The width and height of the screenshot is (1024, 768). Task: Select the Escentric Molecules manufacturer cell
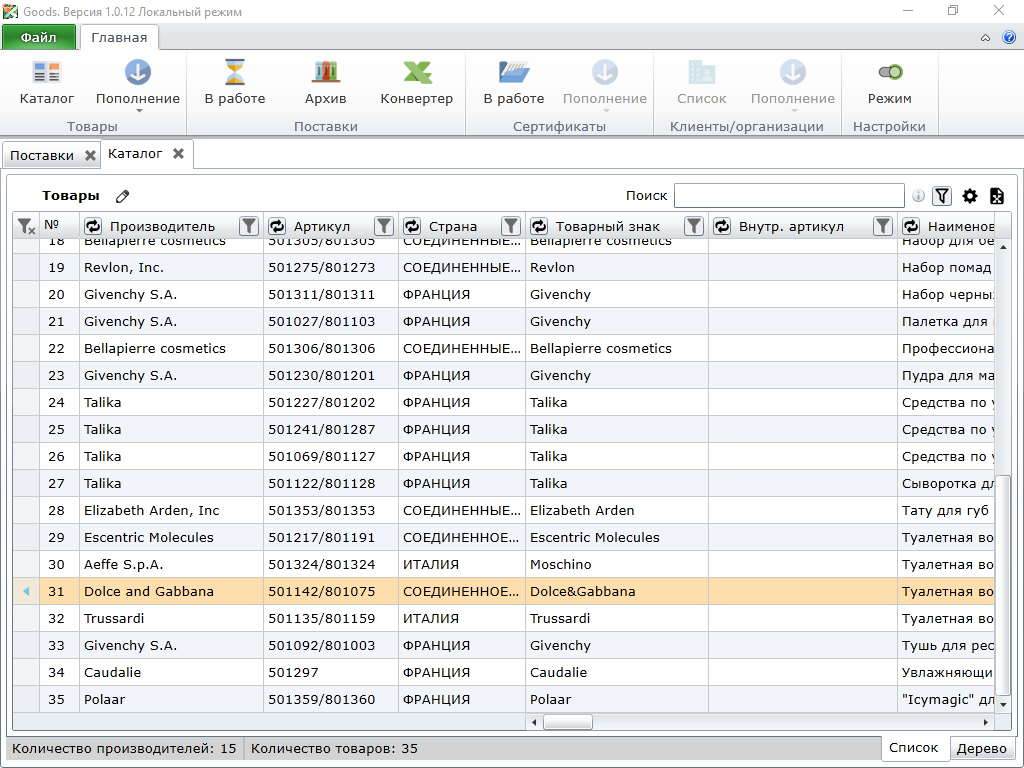coord(172,537)
